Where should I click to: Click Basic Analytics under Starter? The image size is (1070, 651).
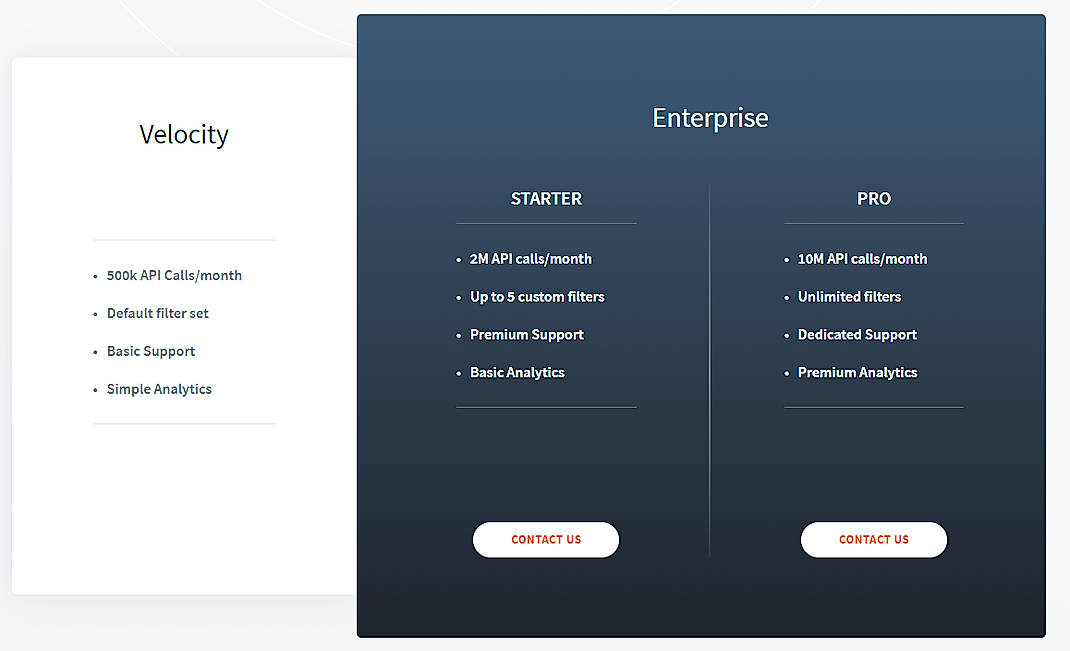tap(517, 372)
